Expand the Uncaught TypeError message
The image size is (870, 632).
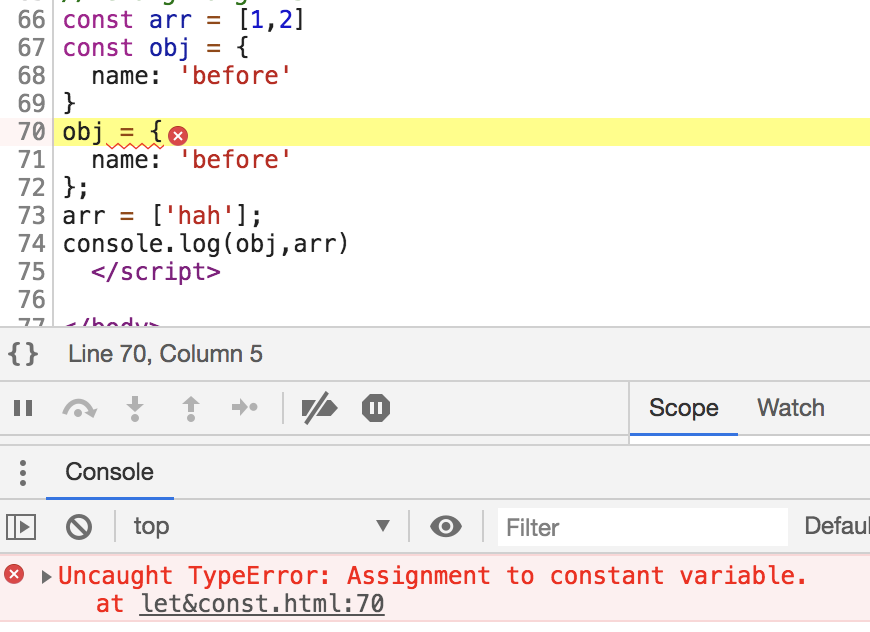(x=46, y=577)
